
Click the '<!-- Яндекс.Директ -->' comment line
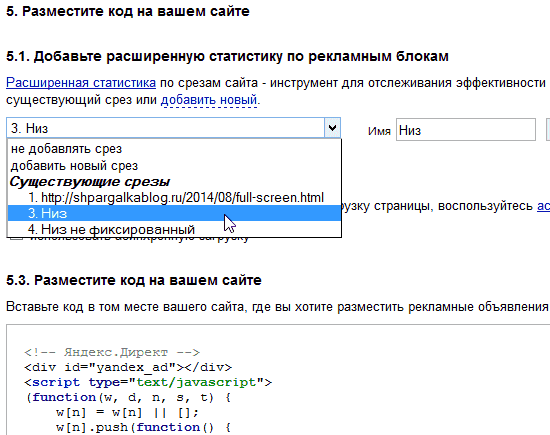tap(112, 352)
